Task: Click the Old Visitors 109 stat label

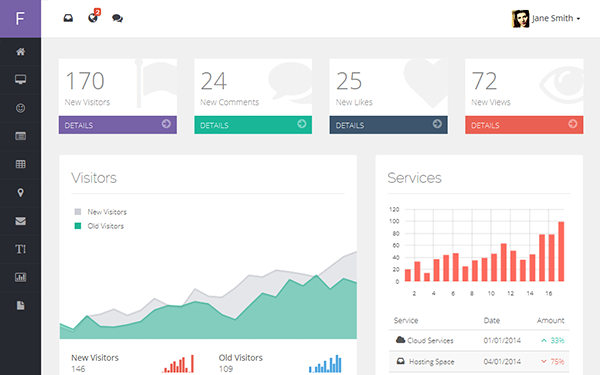Action: coord(241,363)
